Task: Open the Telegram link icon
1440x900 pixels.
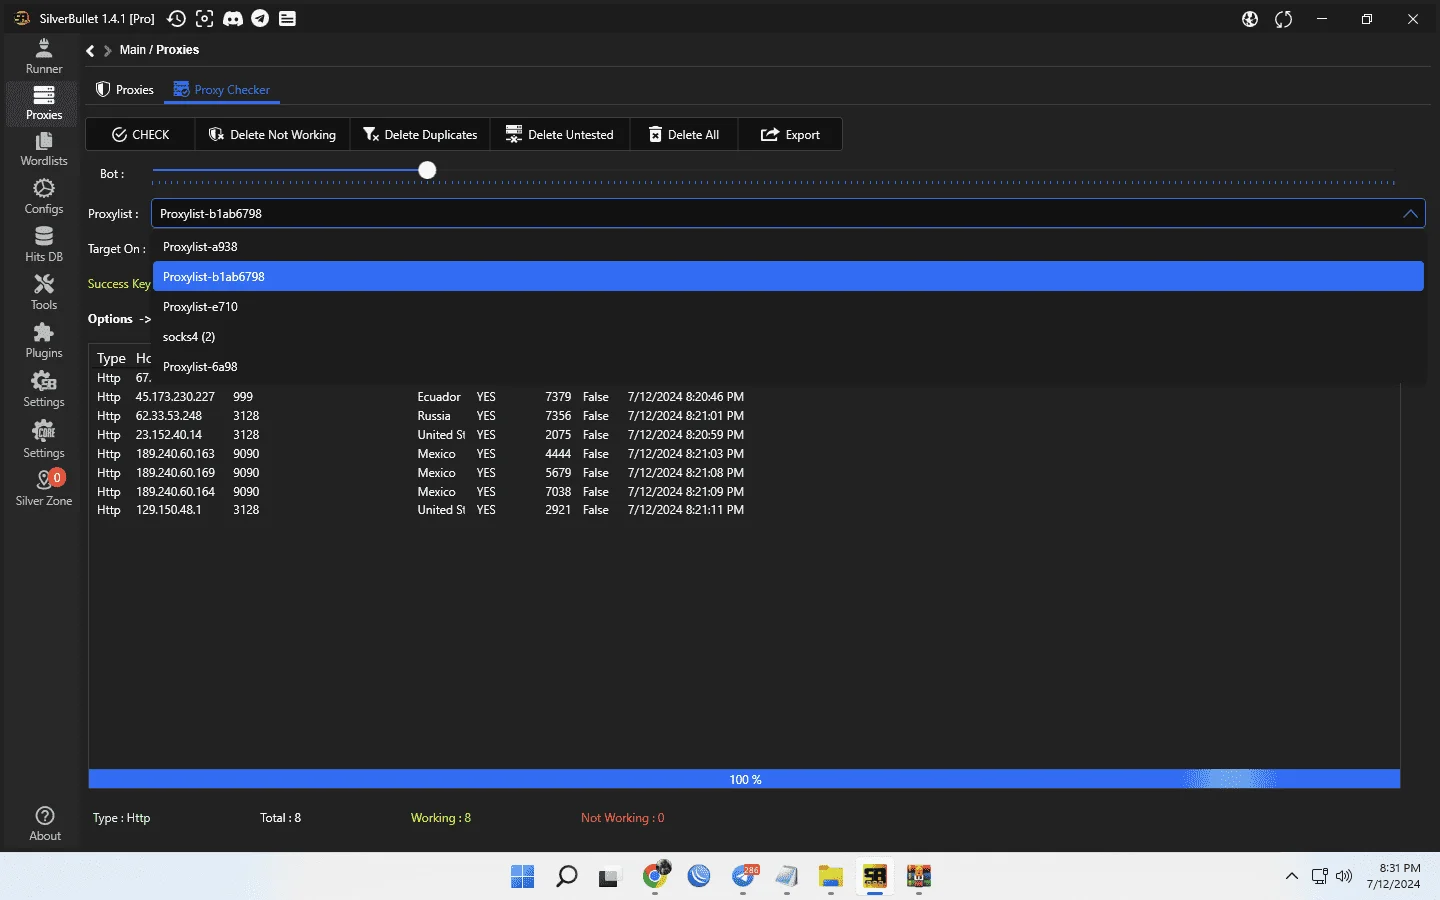Action: (x=260, y=19)
